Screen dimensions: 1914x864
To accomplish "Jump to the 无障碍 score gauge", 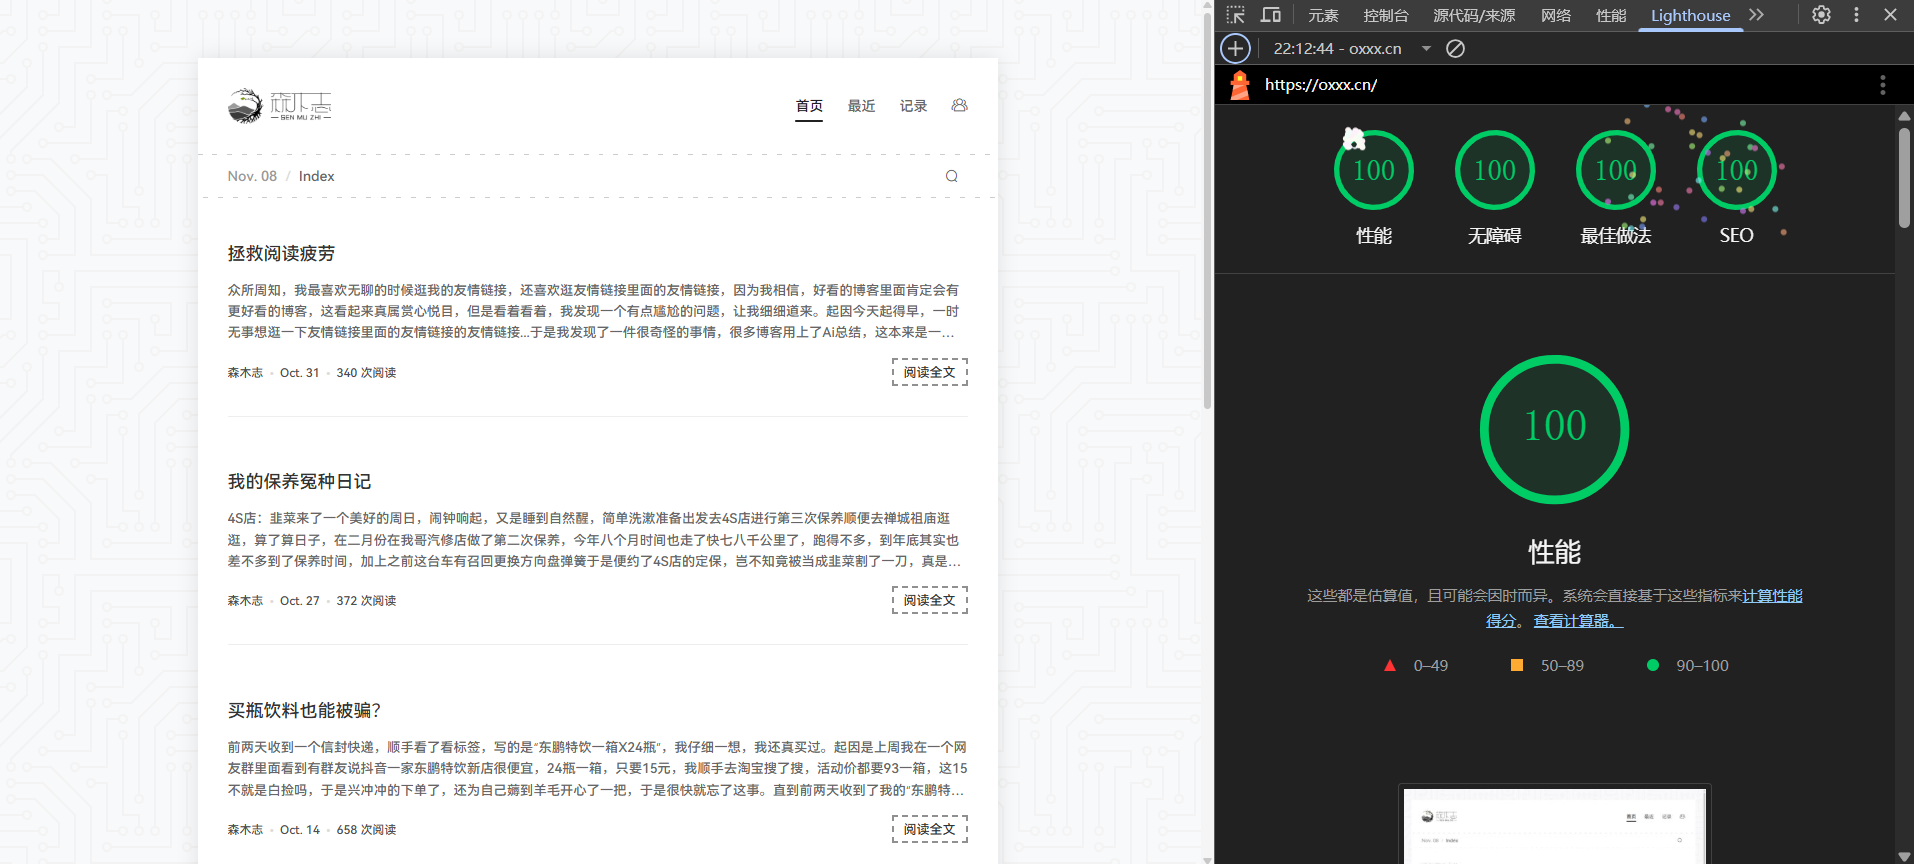I will coord(1494,170).
